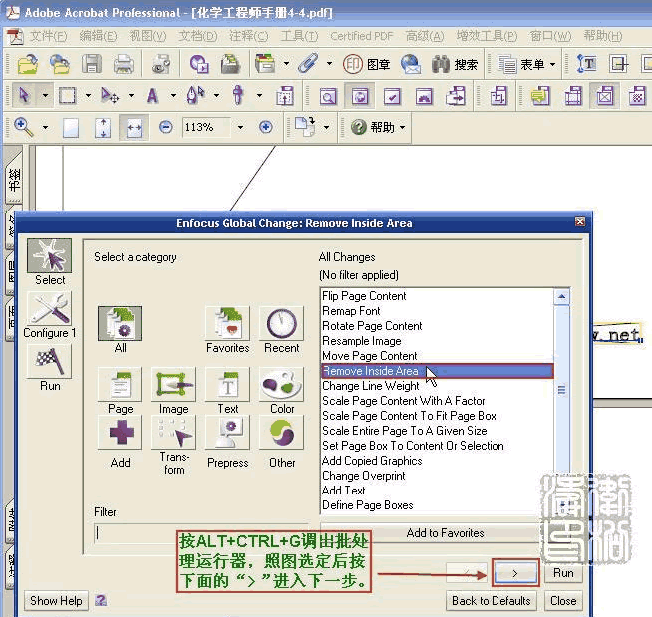Expand the 帮助 help dropdown arrow
Image resolution: width=652 pixels, height=617 pixels.
coord(402,127)
